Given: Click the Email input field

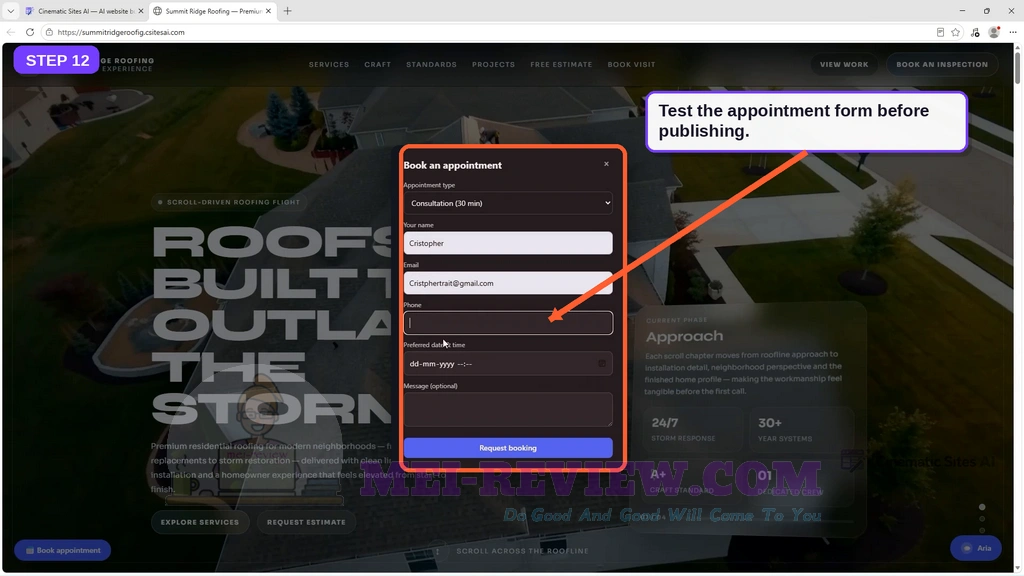Looking at the screenshot, I should coord(508,283).
